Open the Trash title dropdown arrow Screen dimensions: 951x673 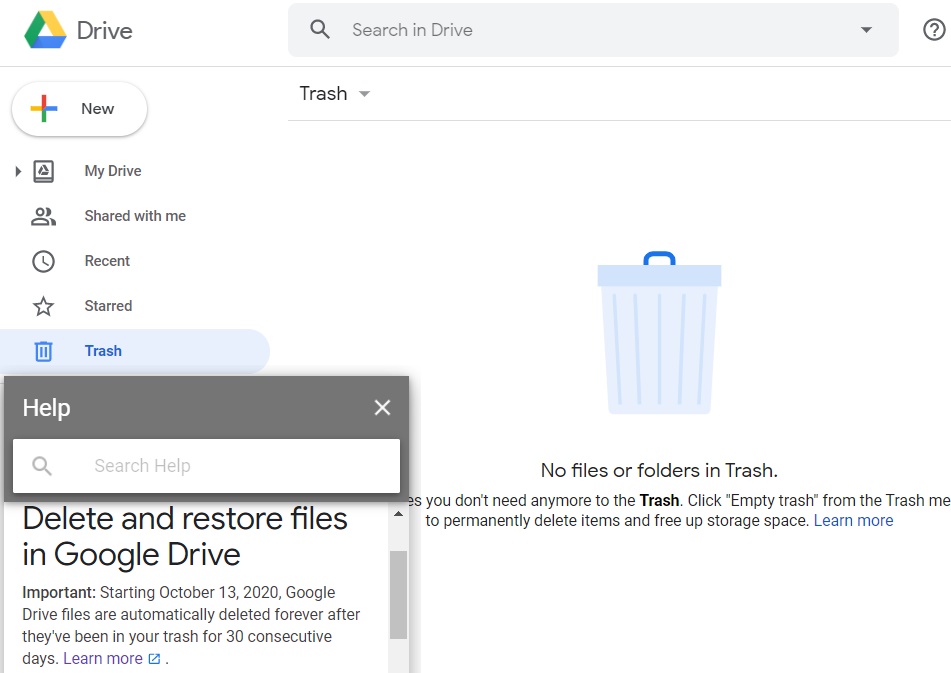coord(364,94)
